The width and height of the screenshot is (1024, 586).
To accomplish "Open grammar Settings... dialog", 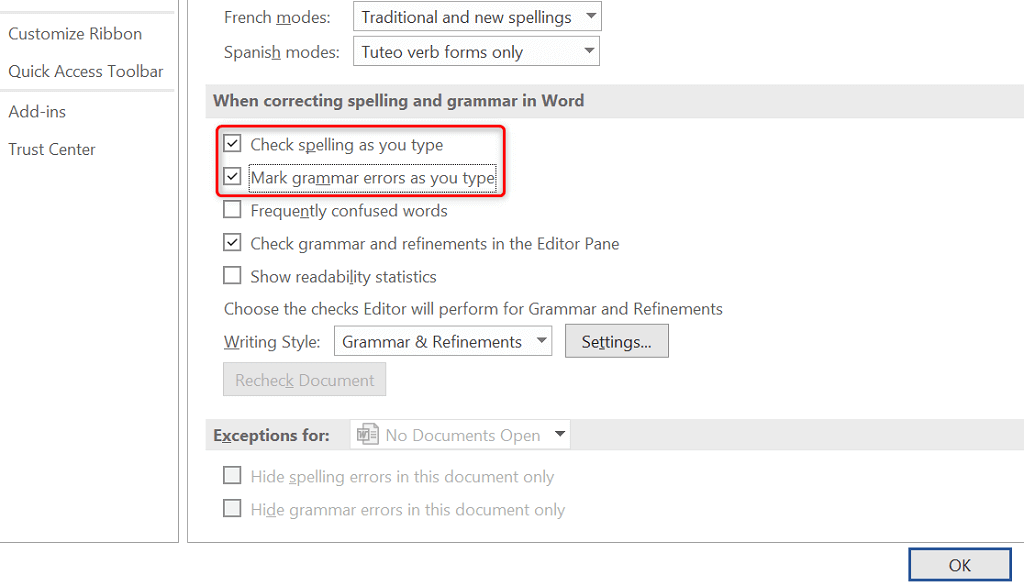I will pyautogui.click(x=616, y=341).
